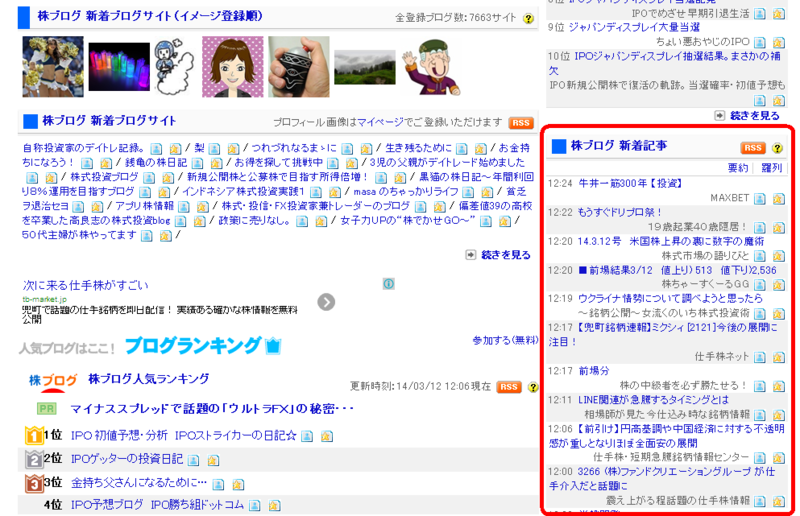Open profile icon beside IPO勝ち組ドットコム
Image resolution: width=800 pixels, height=516 pixels.
click(254, 506)
